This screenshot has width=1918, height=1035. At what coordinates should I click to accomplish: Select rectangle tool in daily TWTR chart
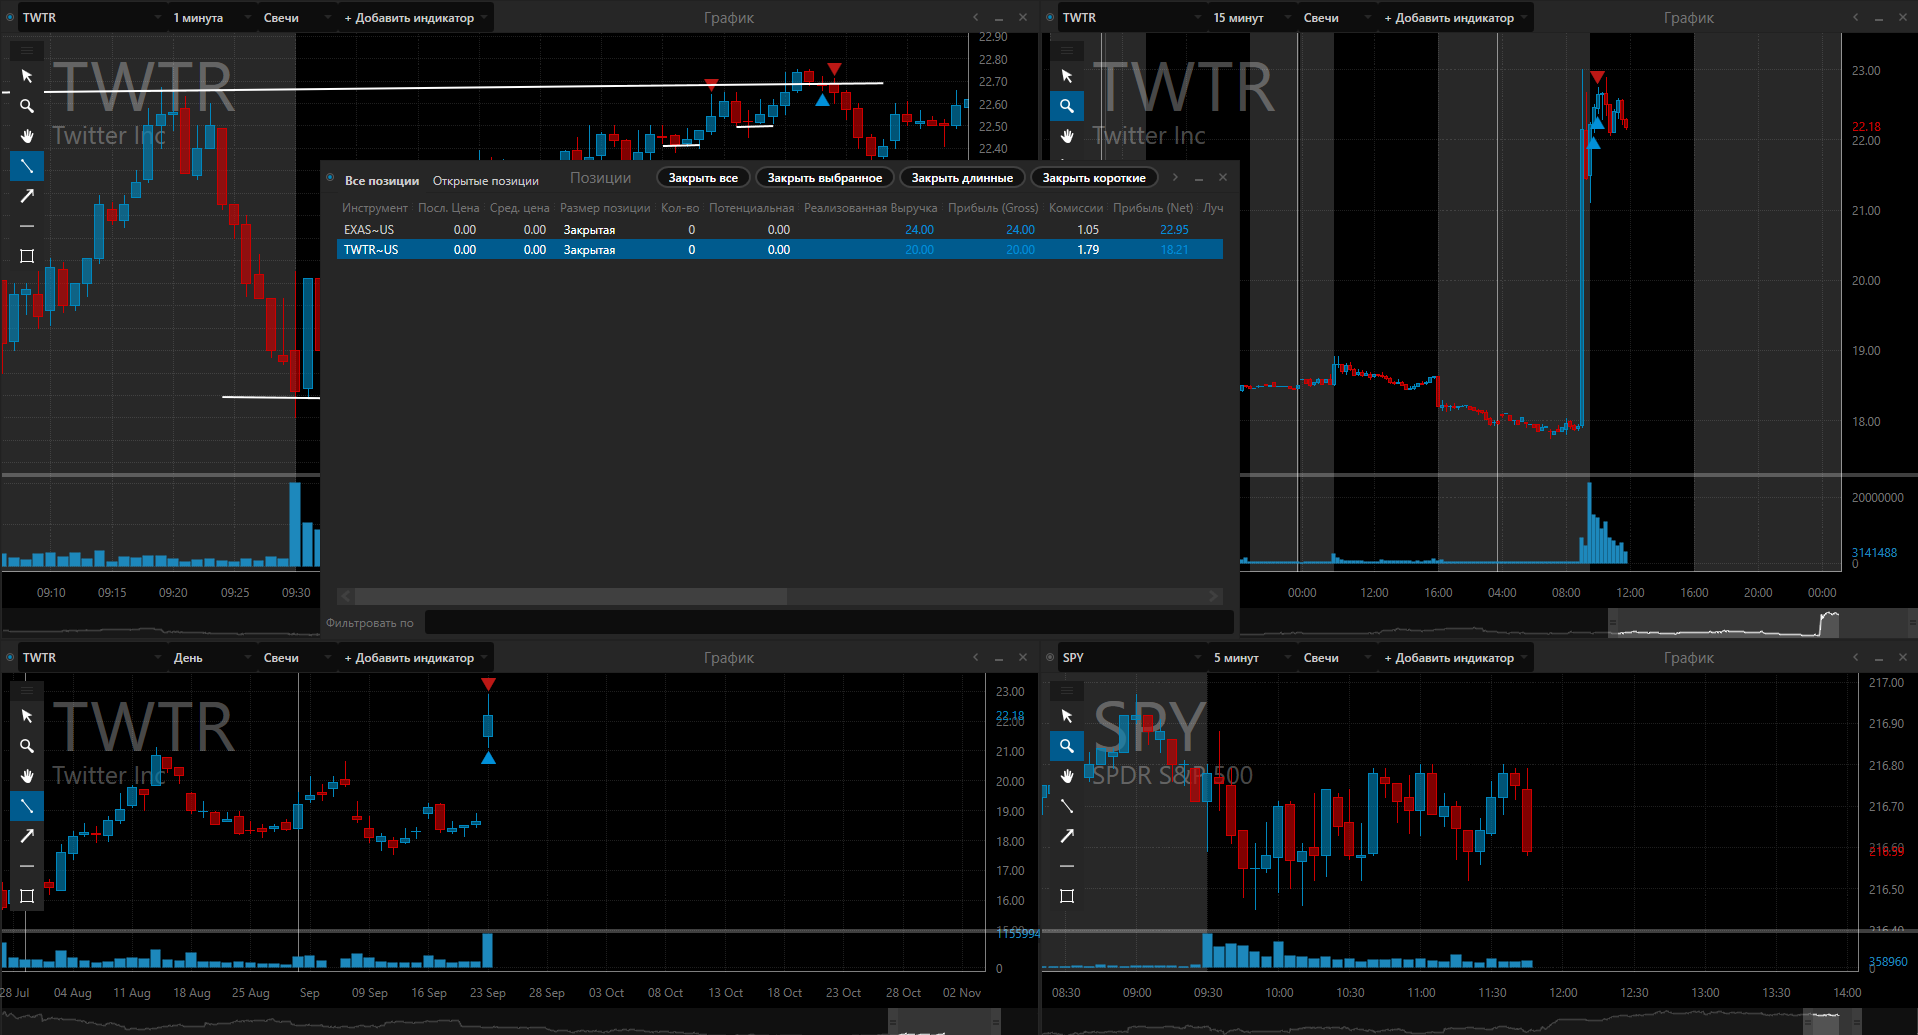[x=27, y=896]
